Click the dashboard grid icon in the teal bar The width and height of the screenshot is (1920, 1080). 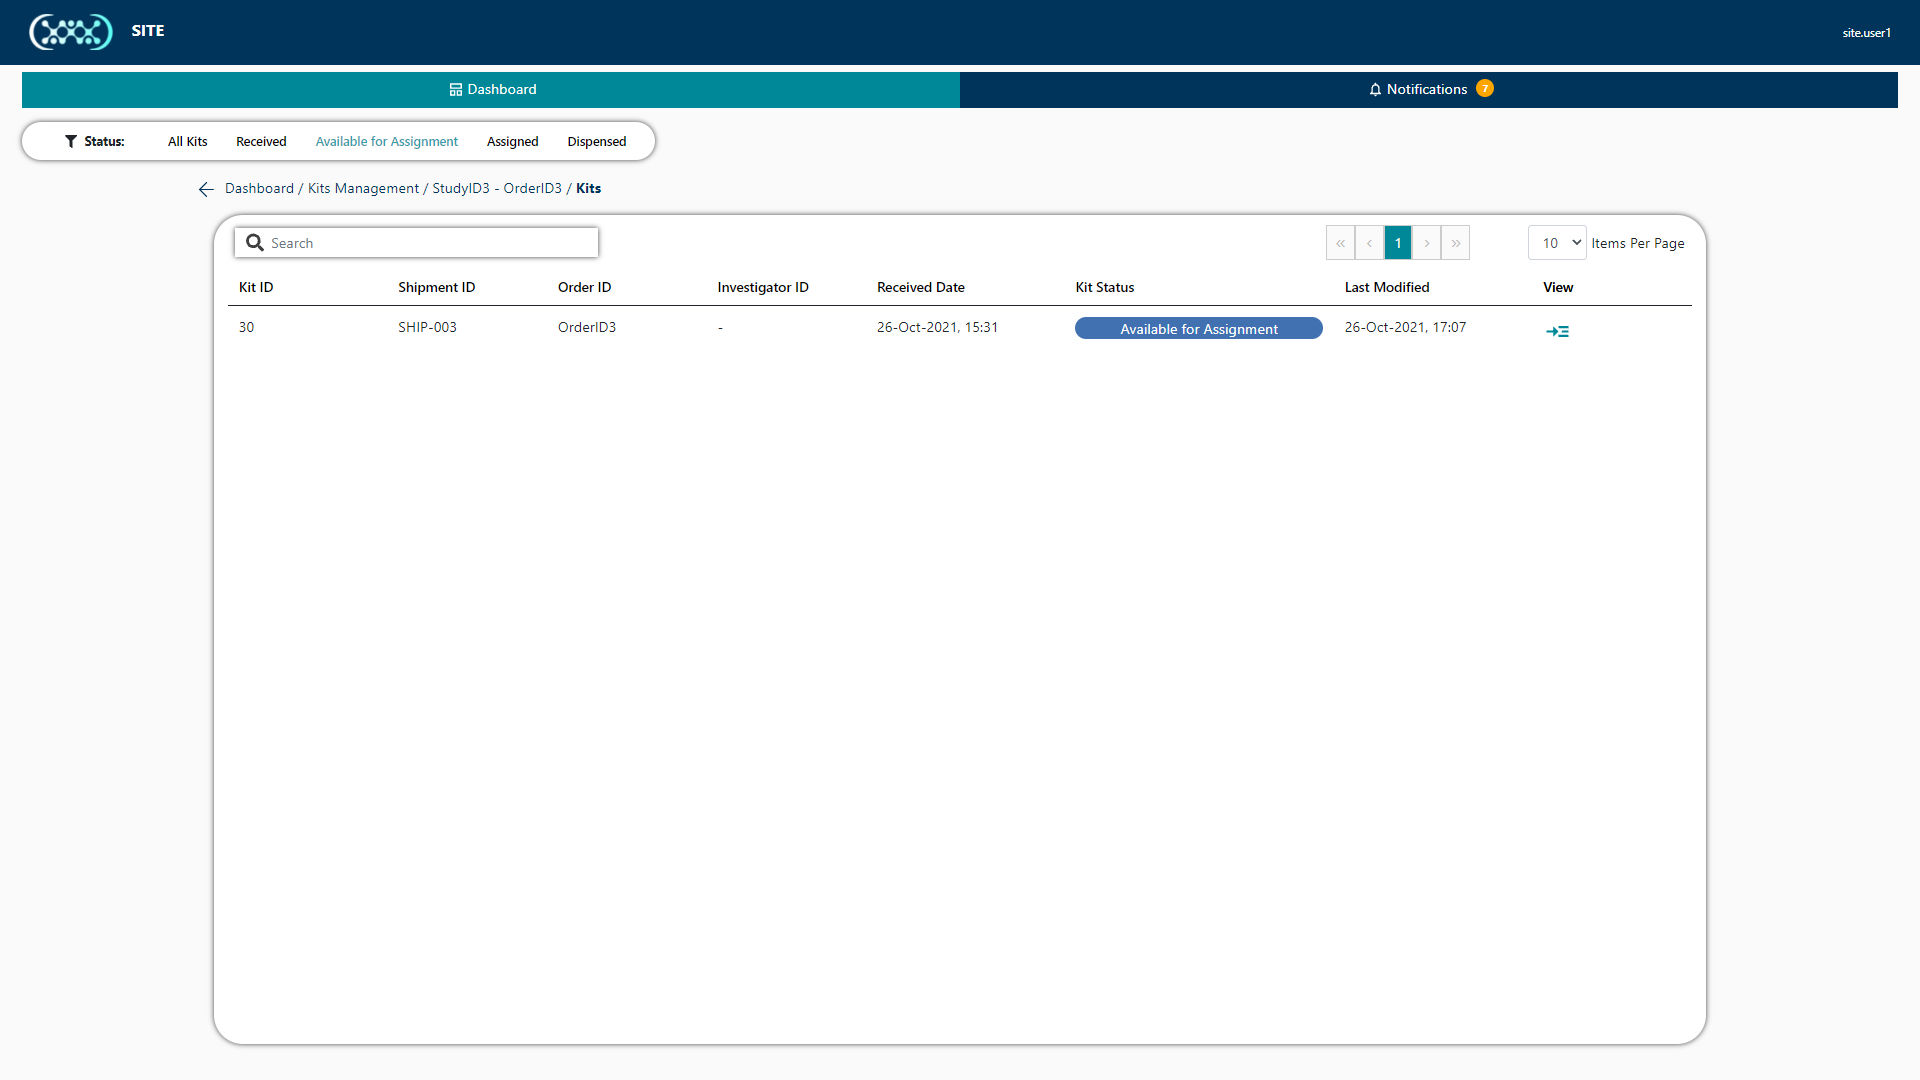[456, 89]
